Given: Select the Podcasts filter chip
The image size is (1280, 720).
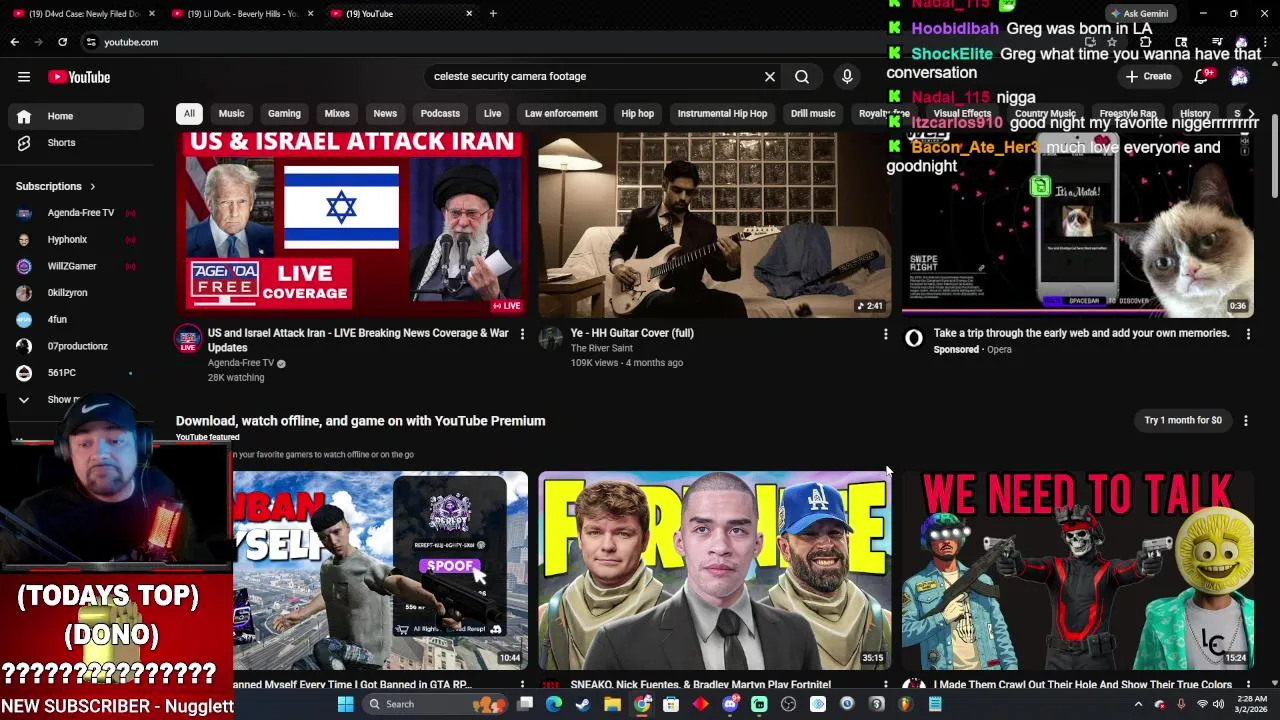Looking at the screenshot, I should point(440,114).
